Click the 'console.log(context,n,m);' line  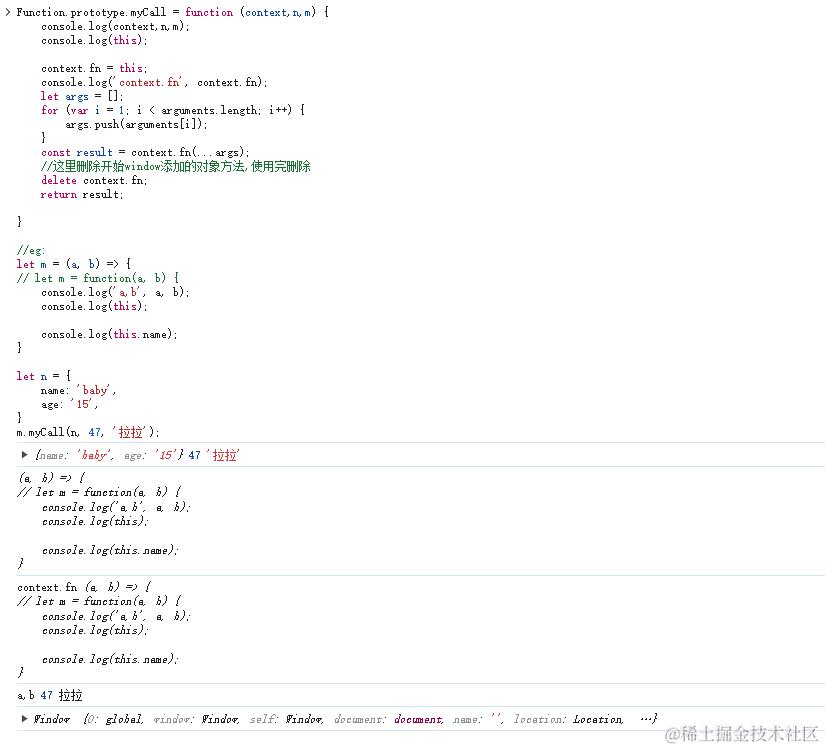pos(115,26)
